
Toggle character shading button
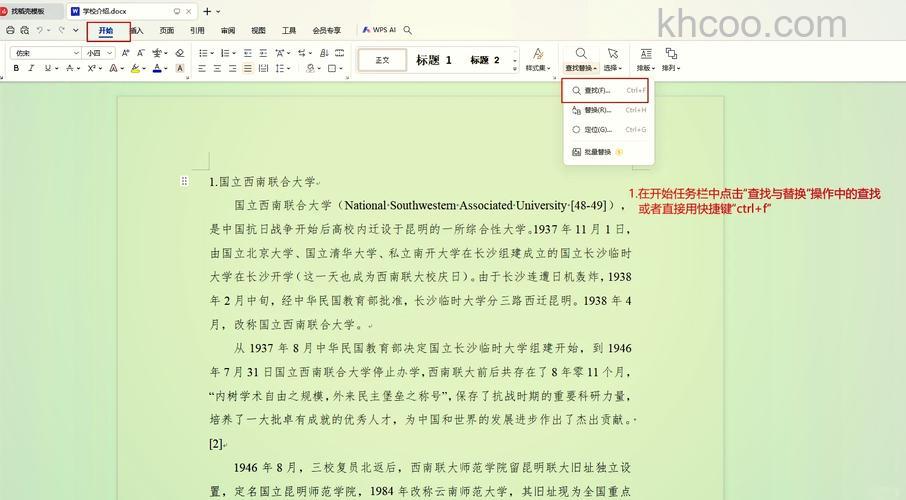click(180, 68)
